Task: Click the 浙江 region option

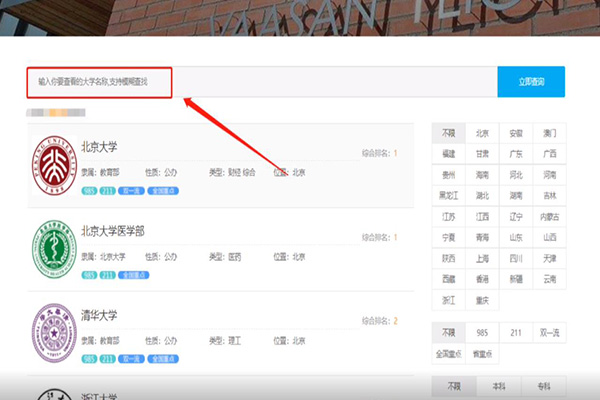Action: (x=448, y=300)
